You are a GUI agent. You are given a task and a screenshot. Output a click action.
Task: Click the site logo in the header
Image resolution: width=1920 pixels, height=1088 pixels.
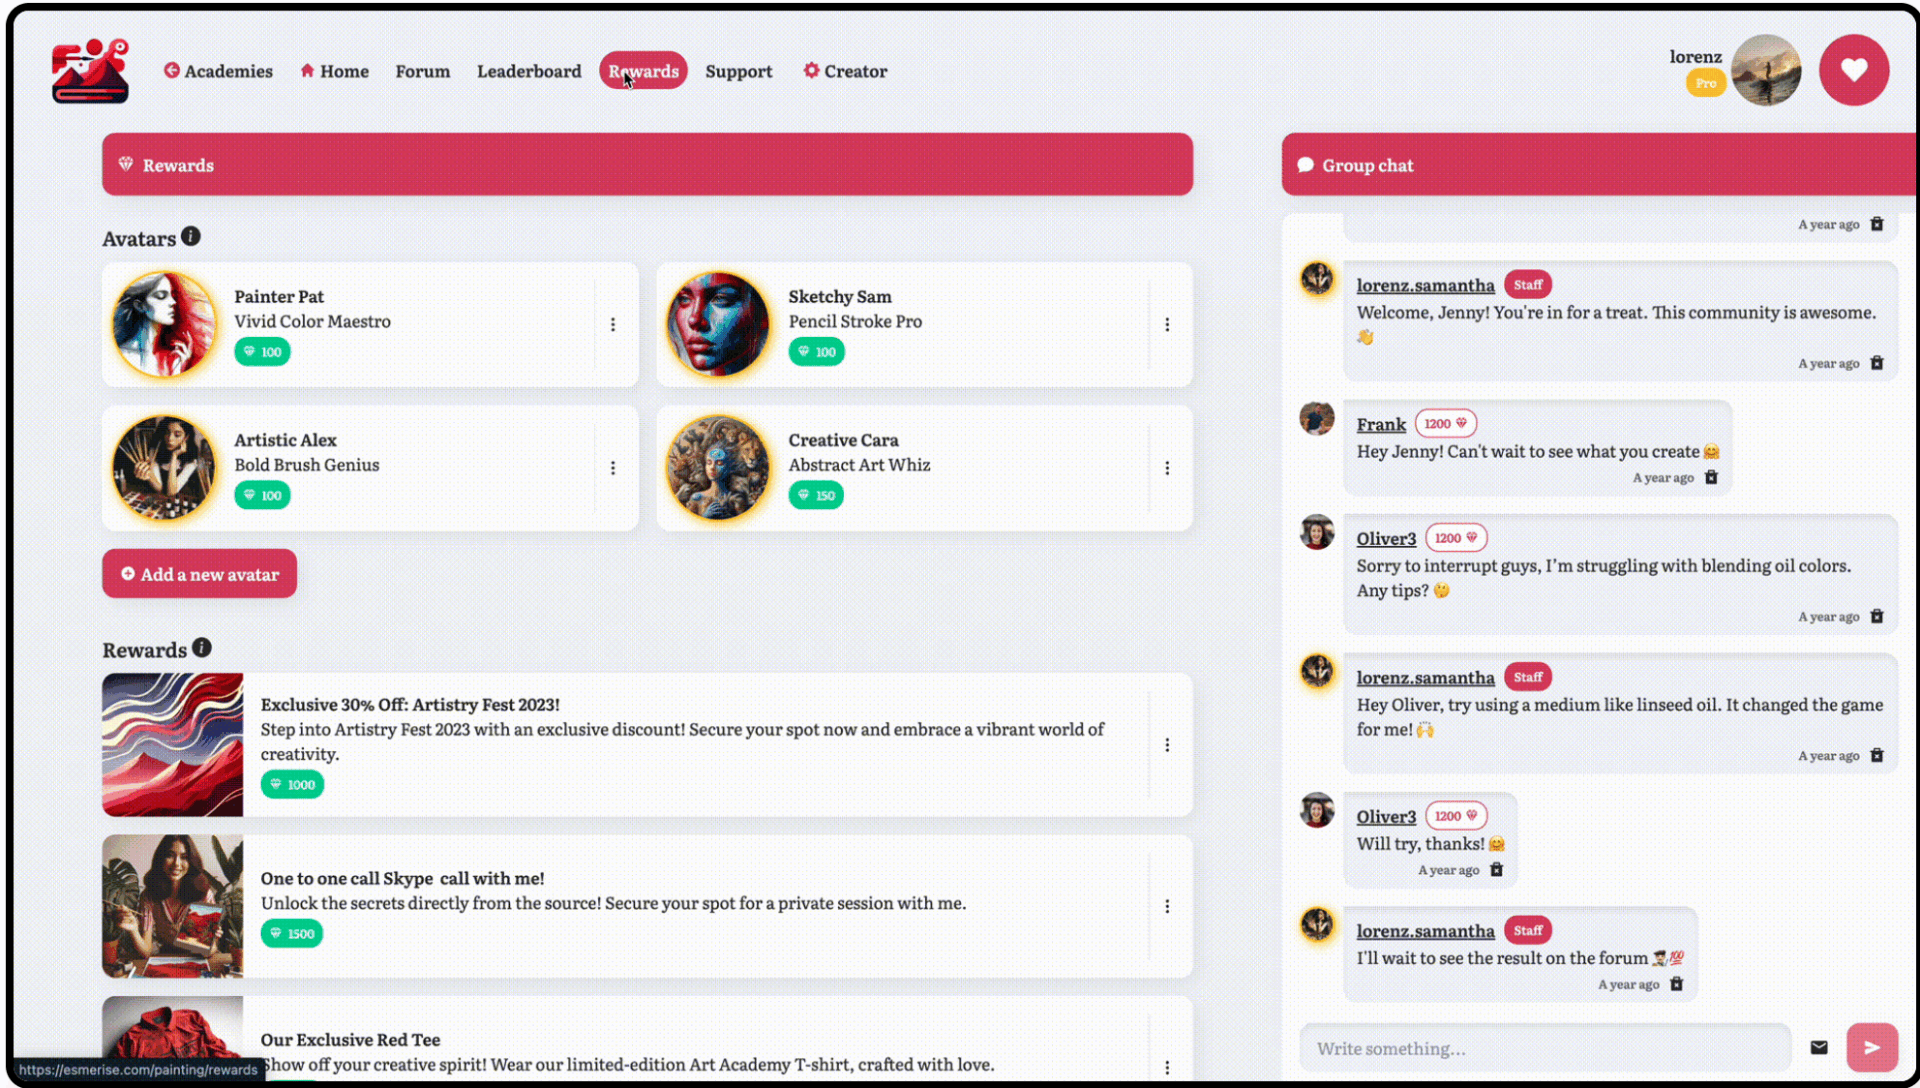pyautogui.click(x=90, y=70)
